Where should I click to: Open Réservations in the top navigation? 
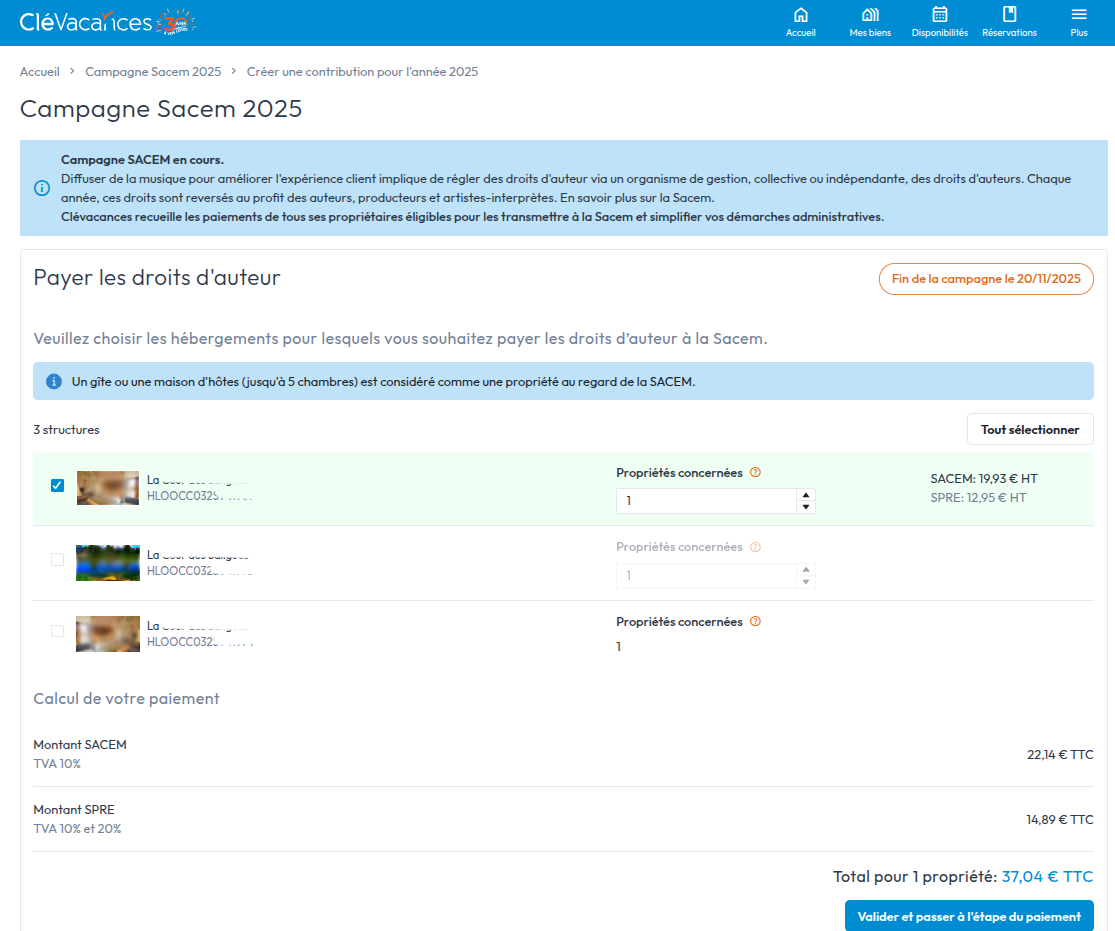point(1009,22)
